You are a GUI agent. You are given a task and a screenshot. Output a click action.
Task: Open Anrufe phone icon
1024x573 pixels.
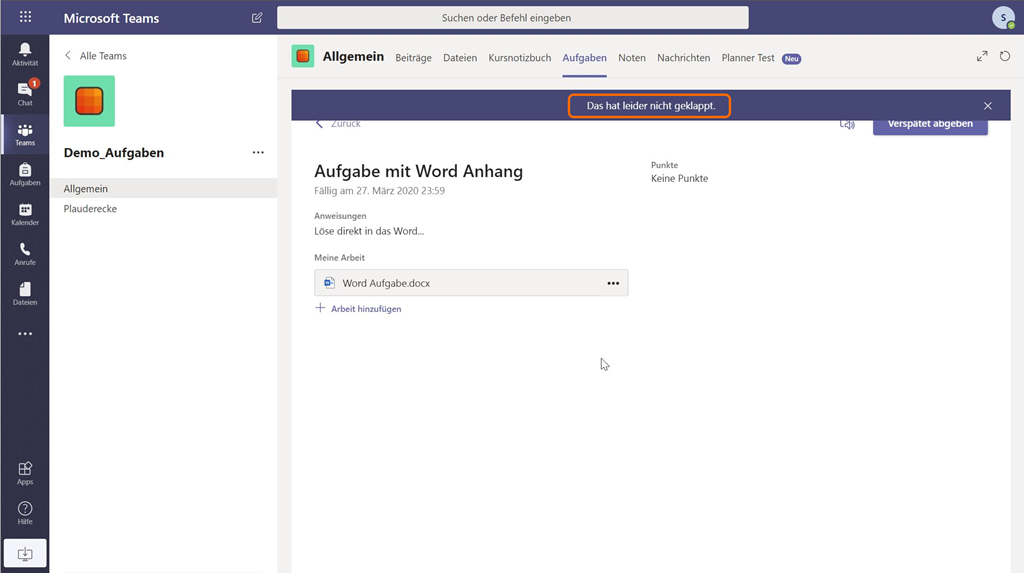pos(25,254)
